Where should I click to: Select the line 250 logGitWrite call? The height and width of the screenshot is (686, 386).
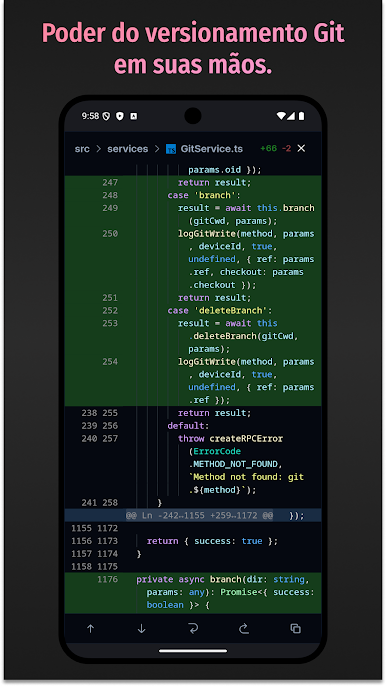point(193,259)
